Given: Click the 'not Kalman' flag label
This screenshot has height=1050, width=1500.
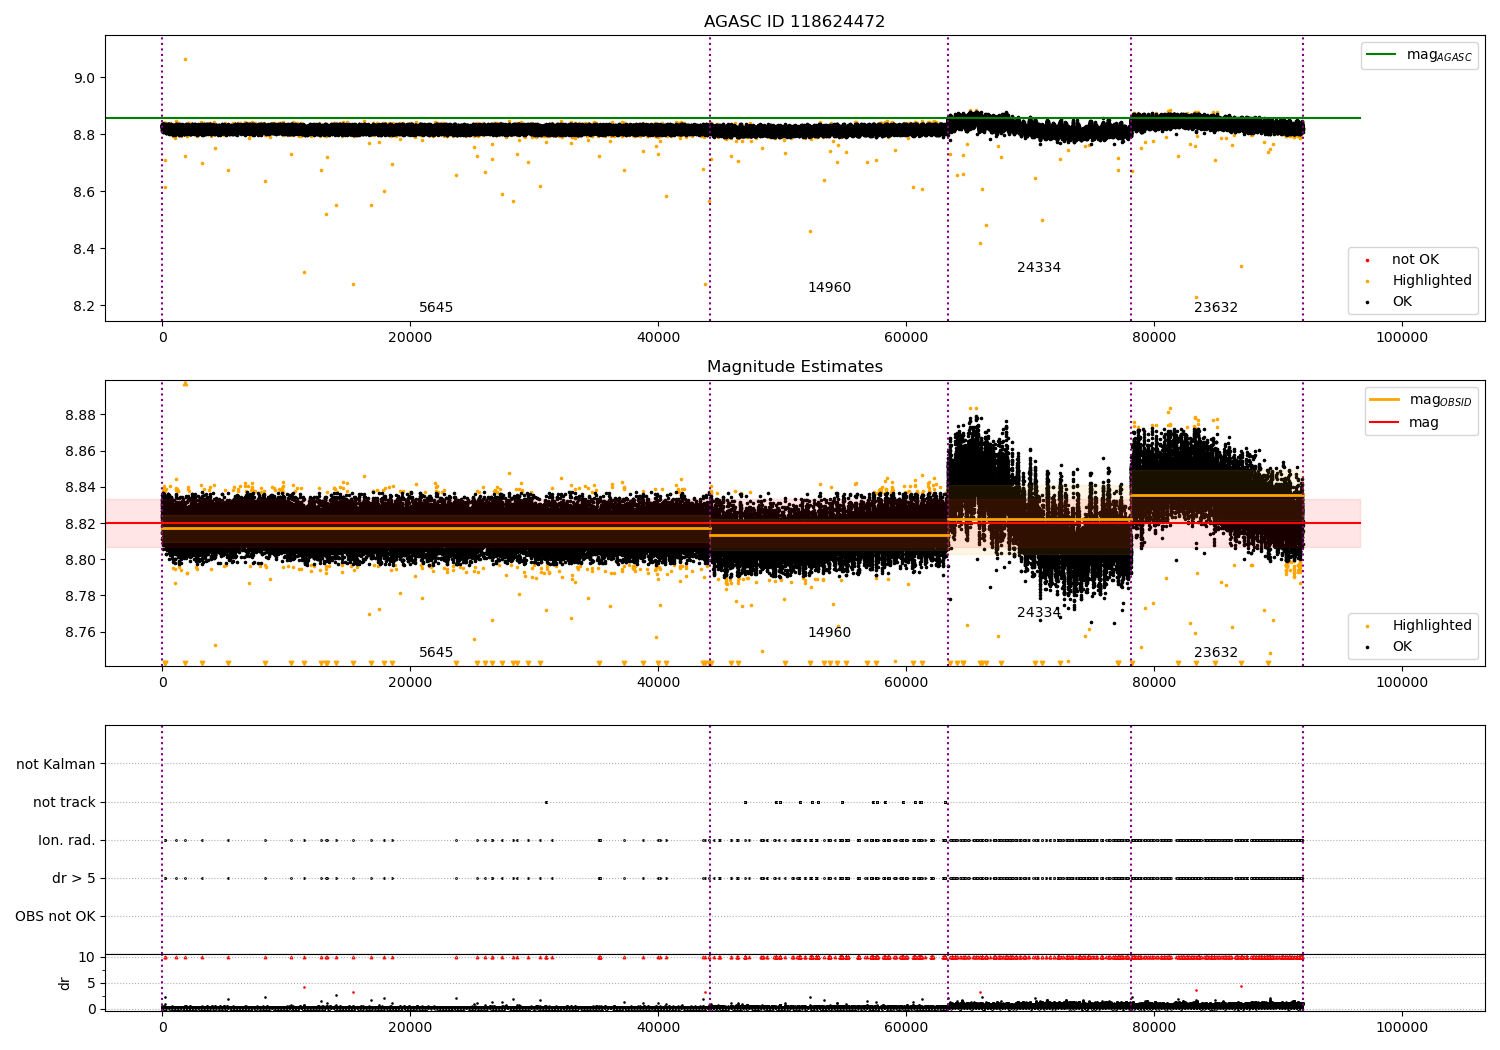Looking at the screenshot, I should click(x=56, y=765).
